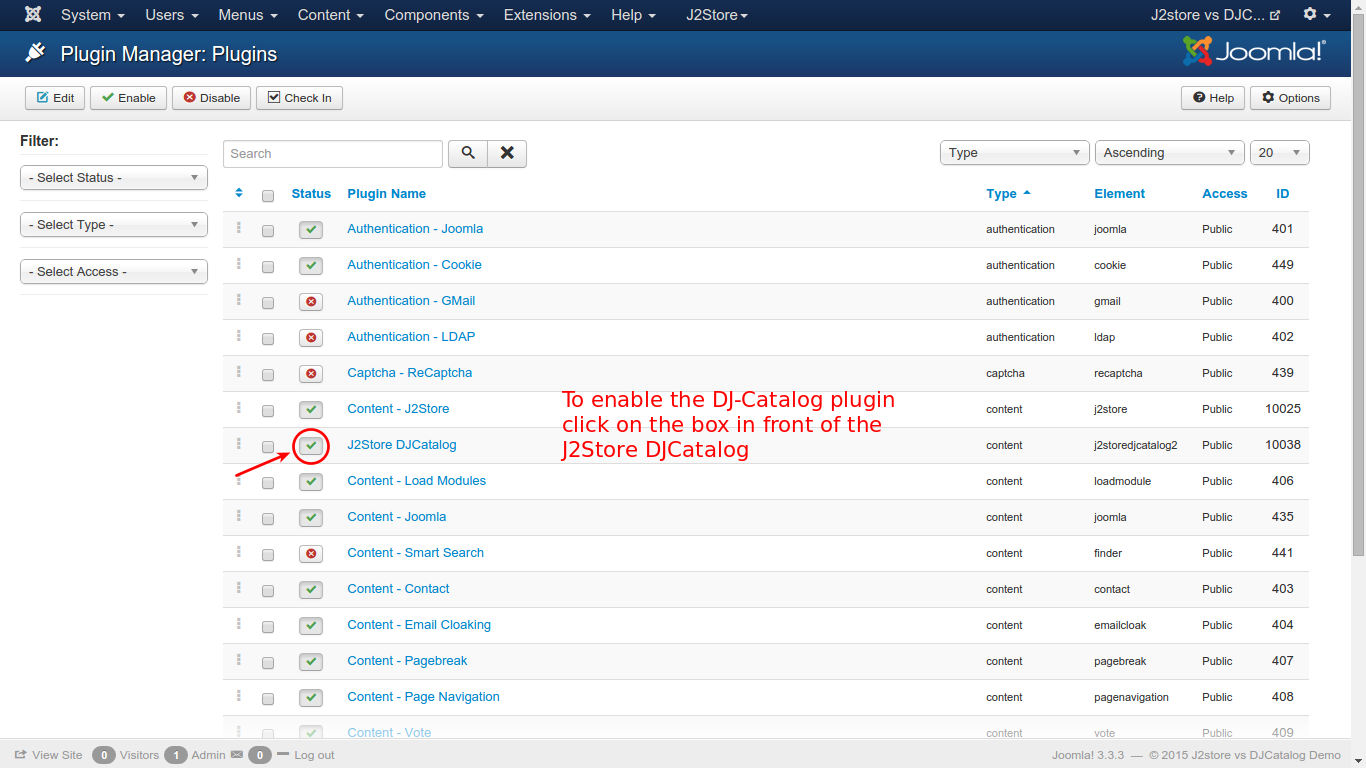
Task: Click the plug icon beside Plugin Manager title
Action: click(36, 53)
